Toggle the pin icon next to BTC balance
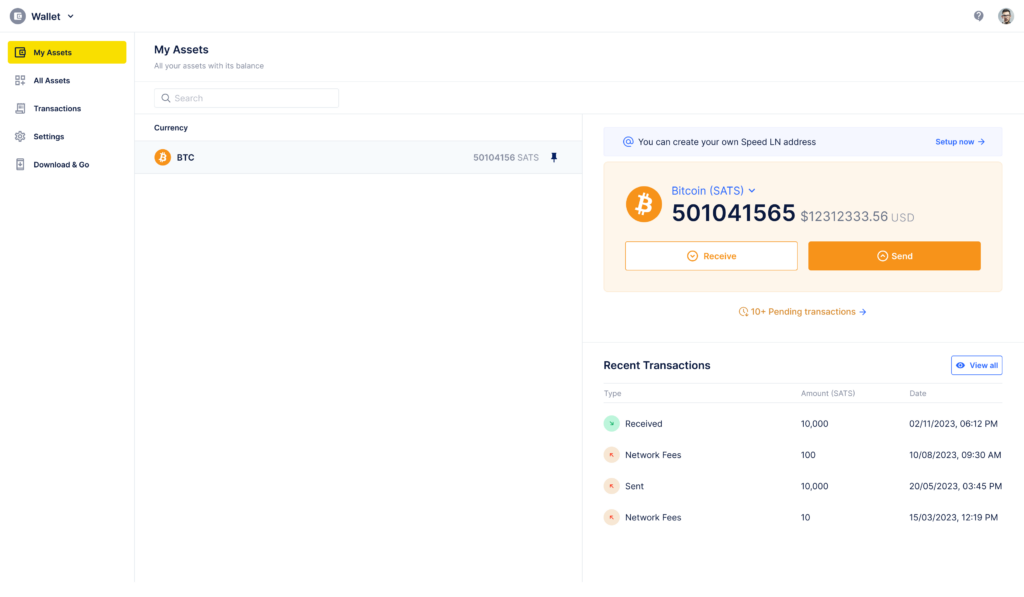The width and height of the screenshot is (1024, 597). click(x=554, y=157)
